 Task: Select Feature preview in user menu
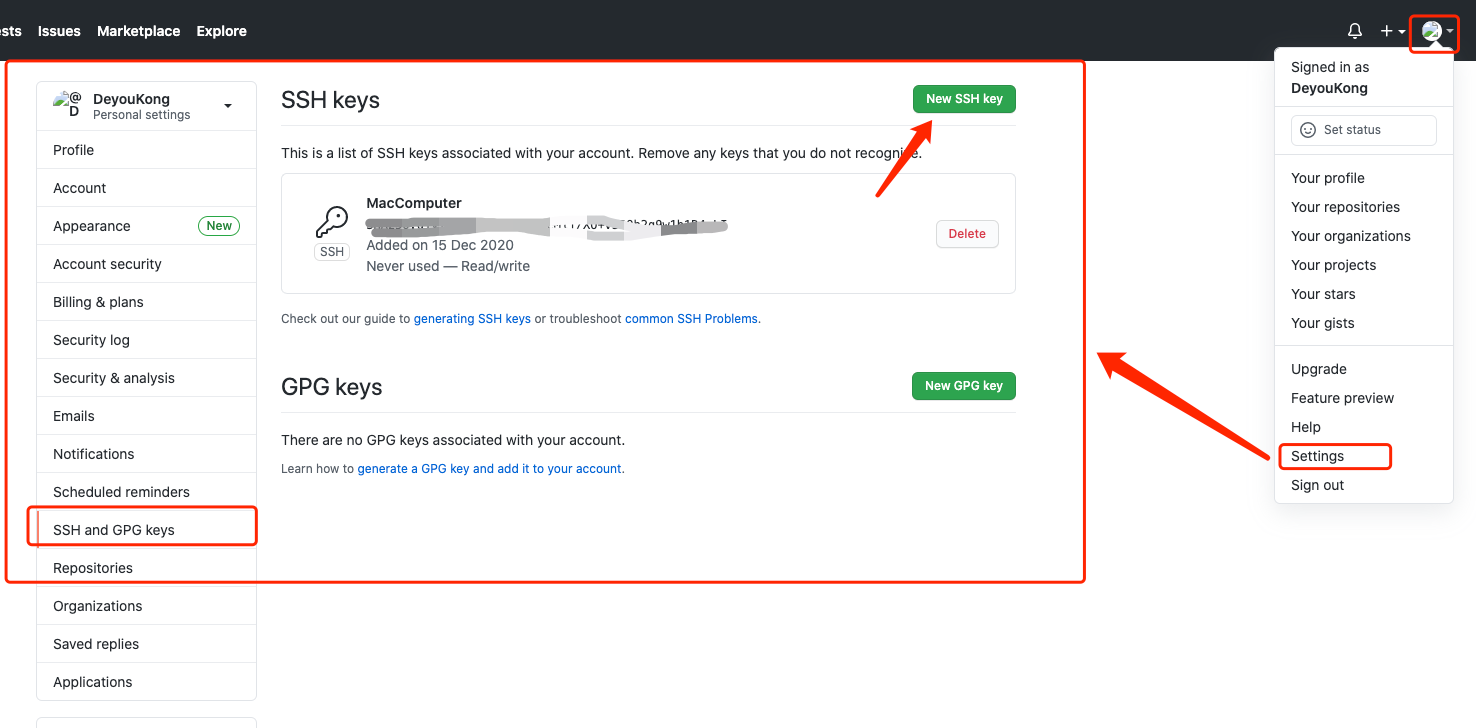click(1363, 398)
